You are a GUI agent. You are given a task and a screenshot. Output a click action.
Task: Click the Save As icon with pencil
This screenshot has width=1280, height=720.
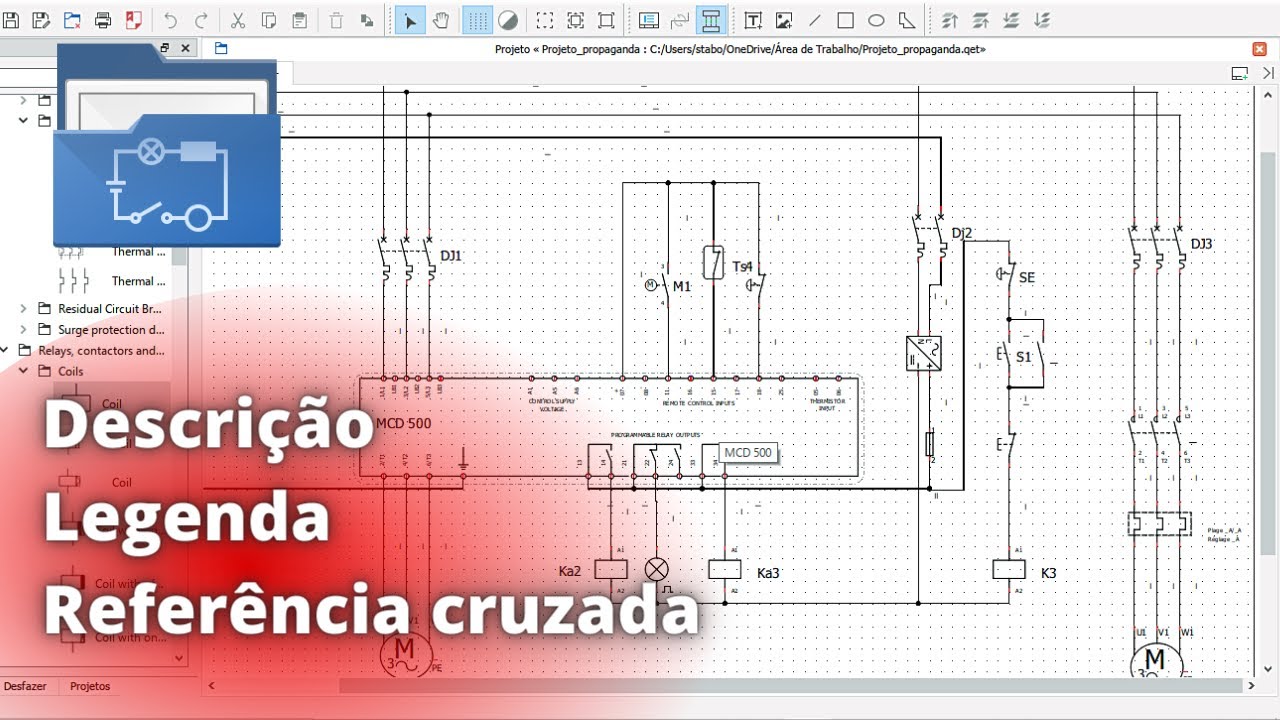pos(41,20)
